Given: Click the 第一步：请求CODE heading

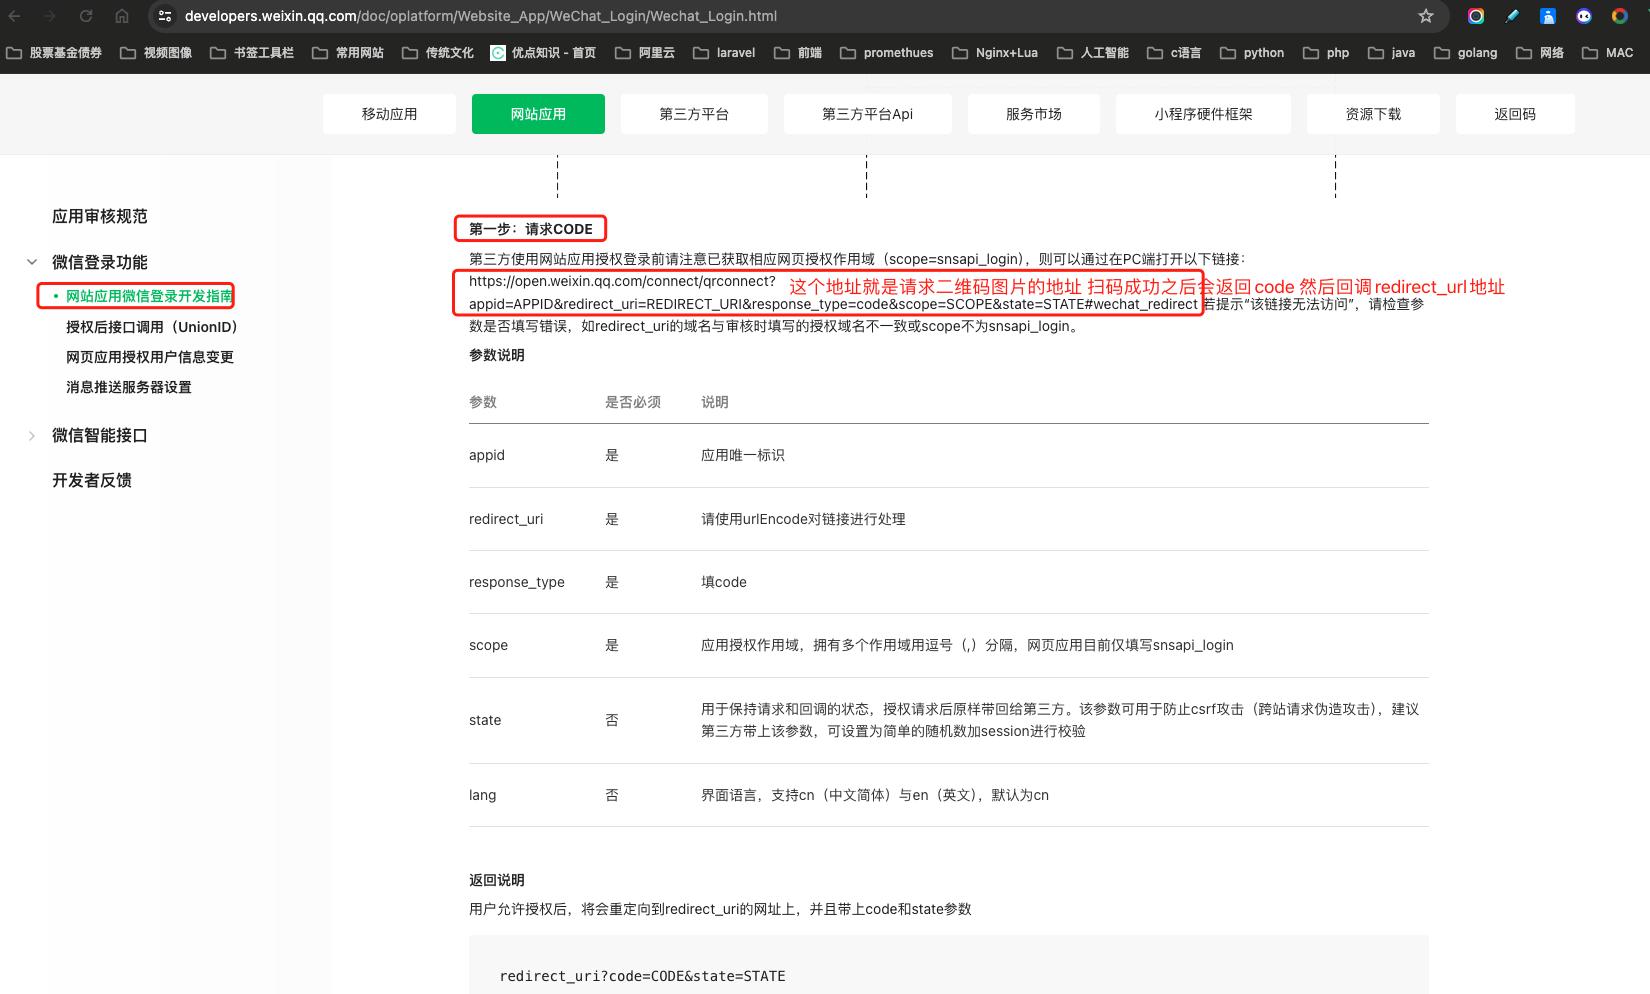Looking at the screenshot, I should pyautogui.click(x=531, y=229).
